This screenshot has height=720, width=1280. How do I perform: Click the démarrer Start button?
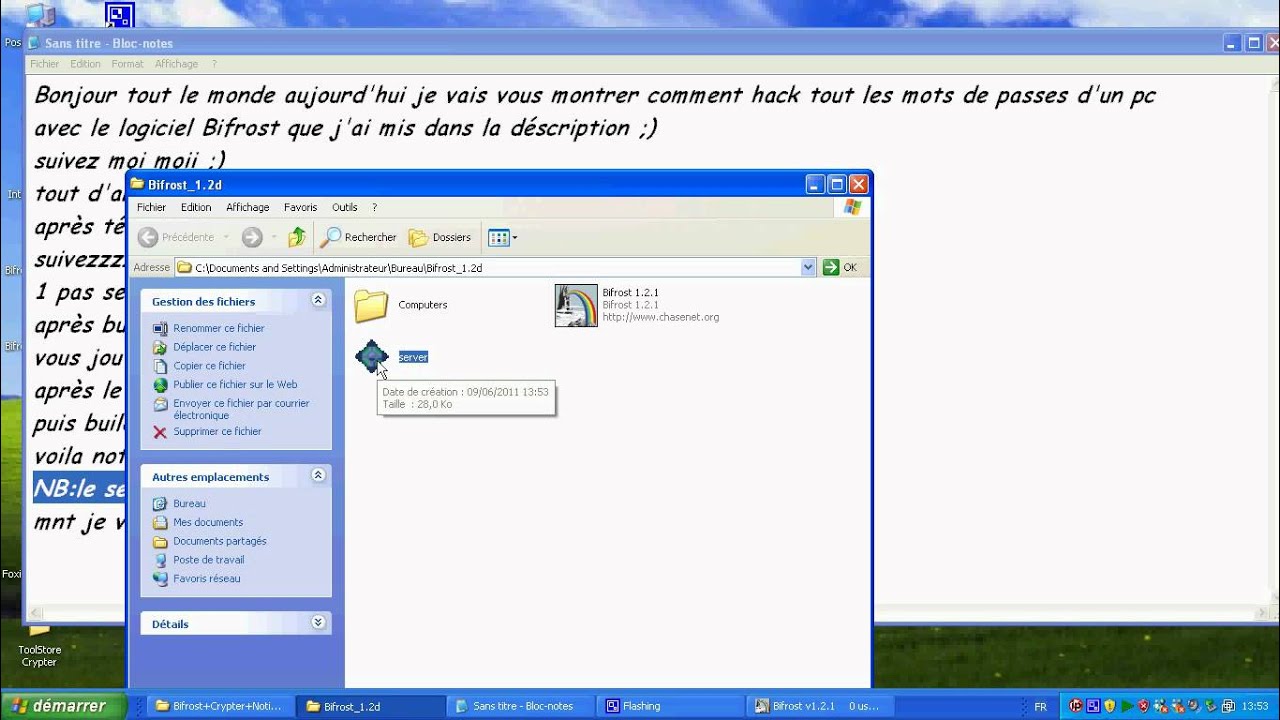click(62, 706)
